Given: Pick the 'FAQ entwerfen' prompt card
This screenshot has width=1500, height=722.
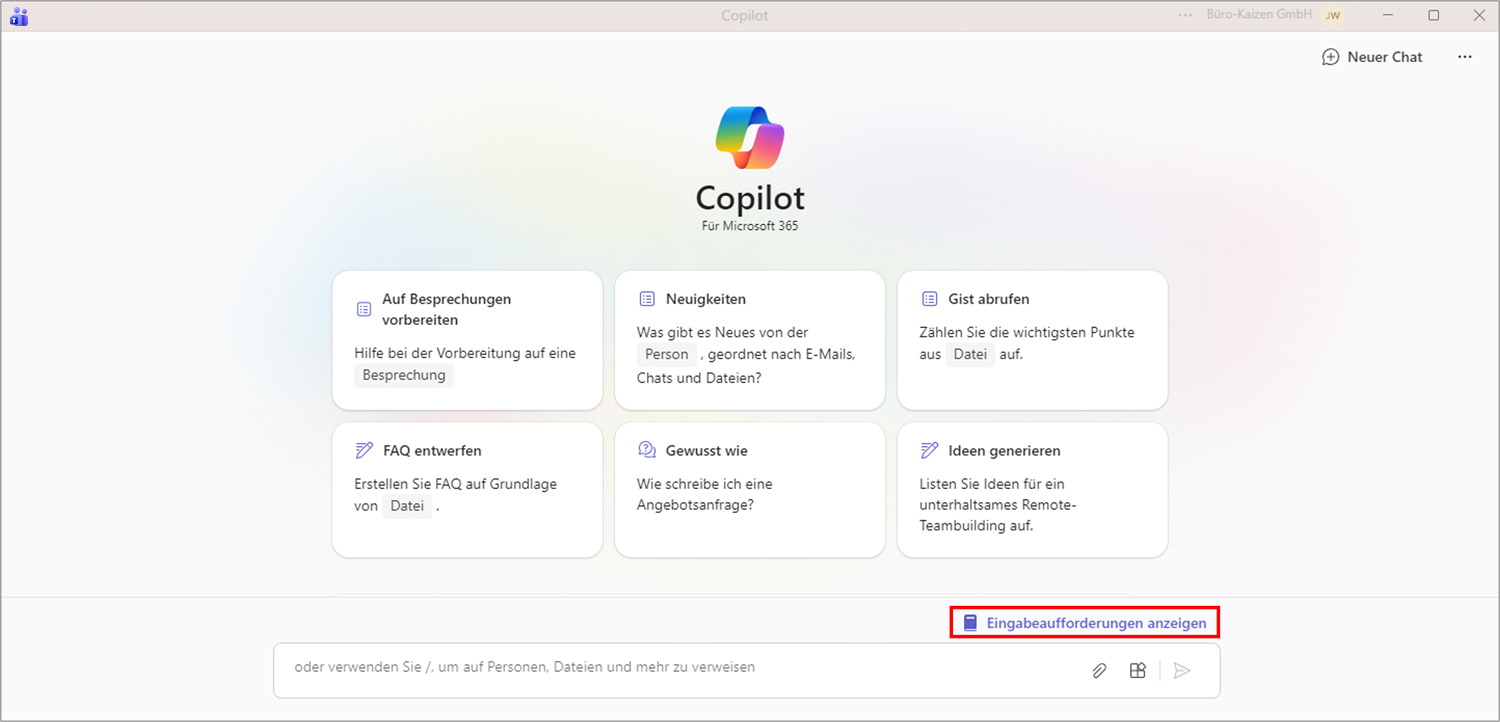Looking at the screenshot, I should [x=467, y=490].
